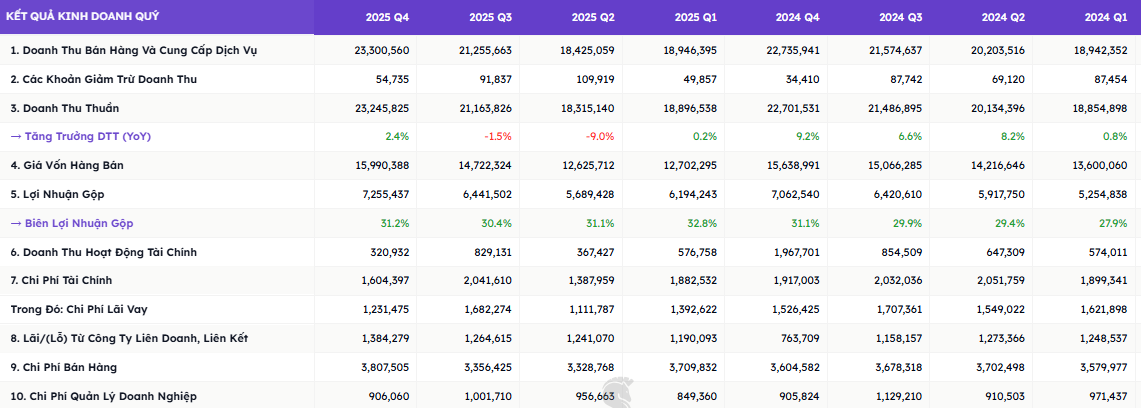
Task: Click the horse watermark logo
Action: 618,392
